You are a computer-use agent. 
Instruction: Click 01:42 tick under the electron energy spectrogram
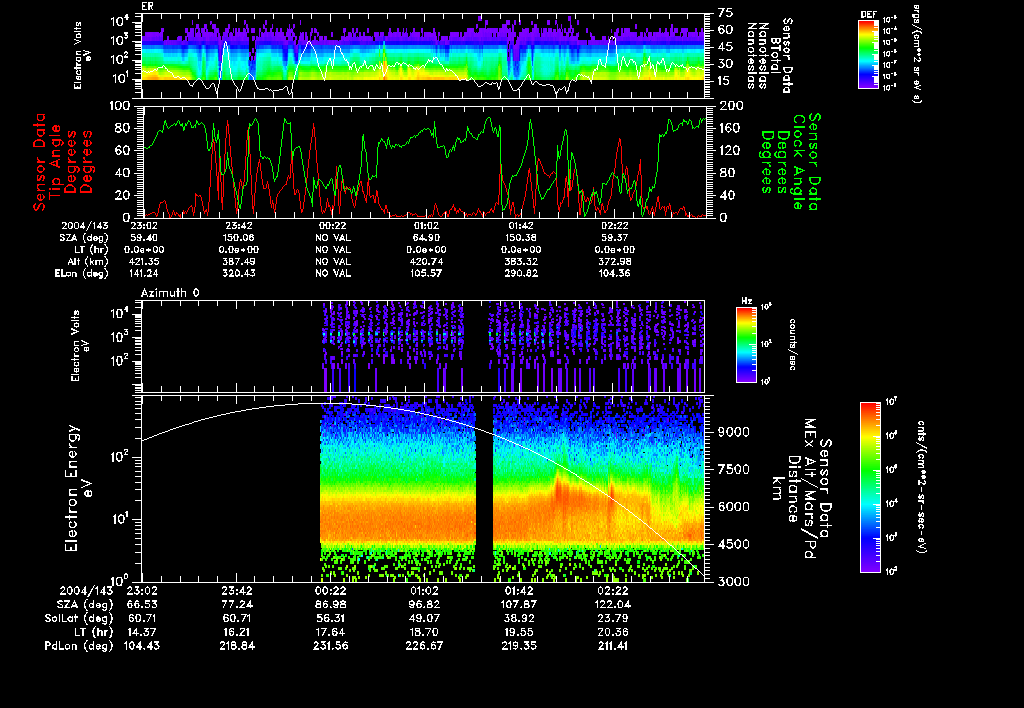520,592
